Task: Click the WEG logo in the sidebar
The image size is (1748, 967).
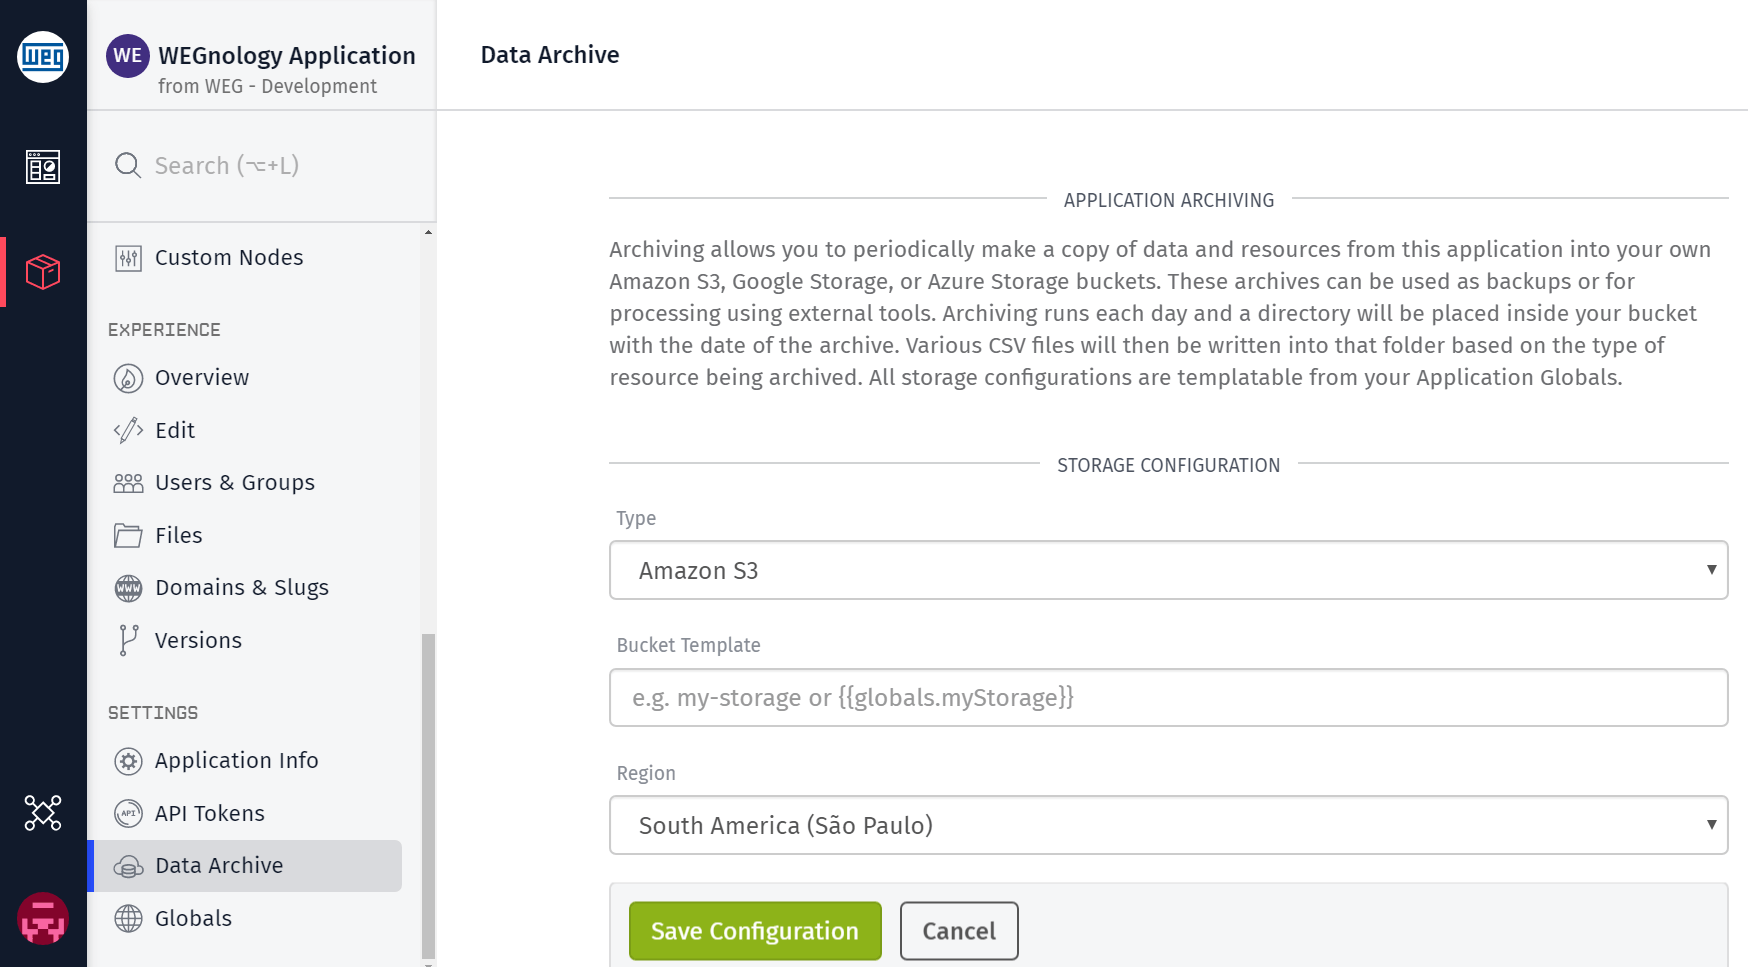Action: pos(43,57)
